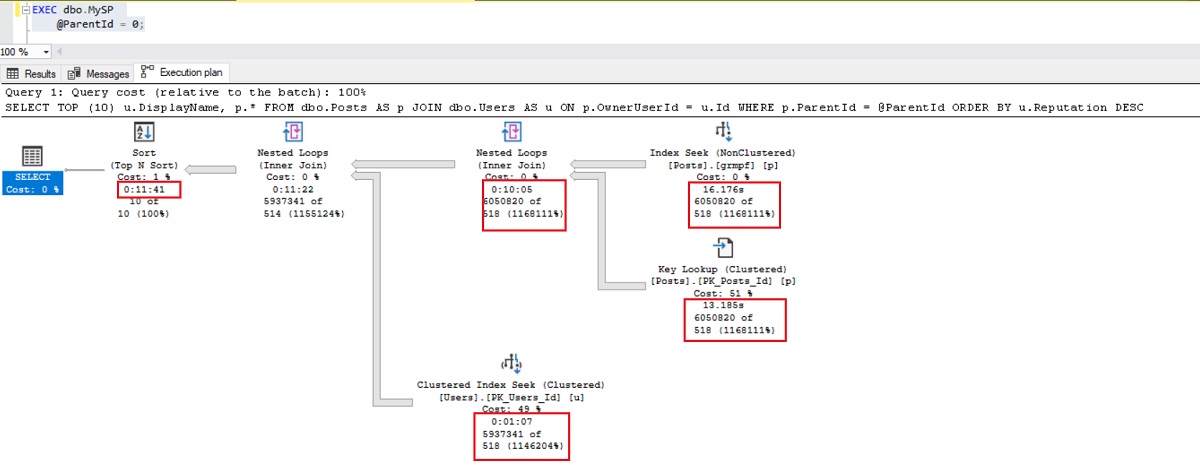Click the Clustered Index Seek Cost: 49 % text
This screenshot has height=471, width=1200.
[511, 409]
